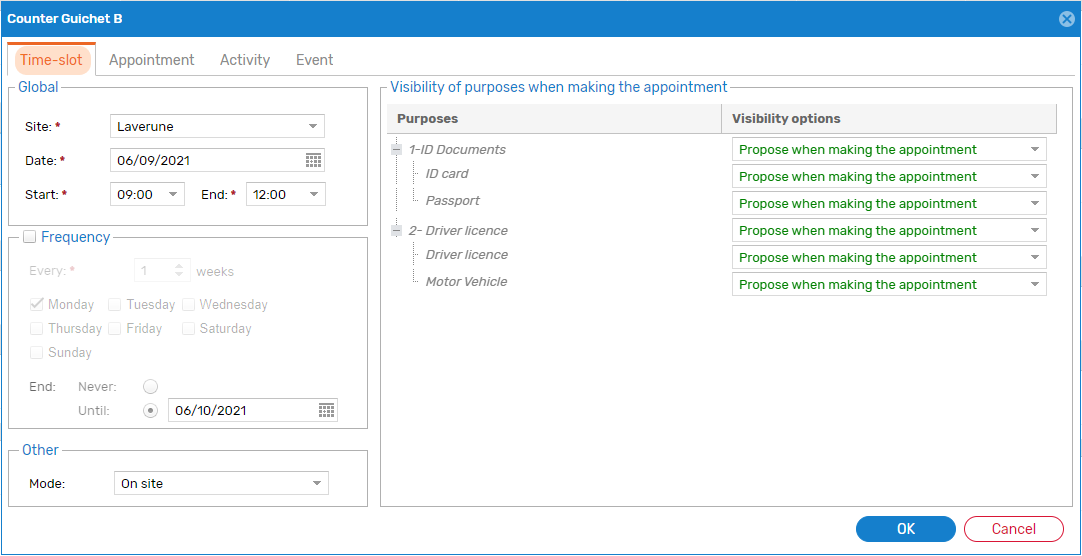
Task: Select the Until end radio button
Action: [x=150, y=410]
